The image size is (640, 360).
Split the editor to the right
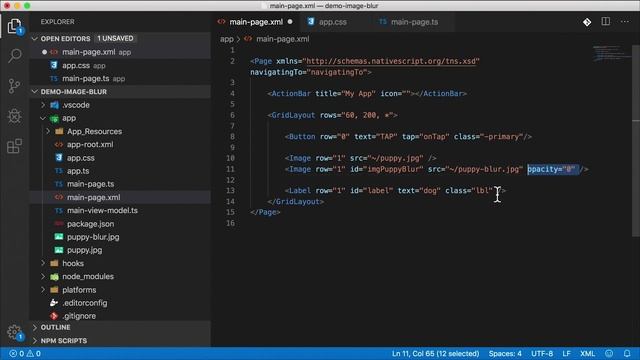(x=606, y=22)
